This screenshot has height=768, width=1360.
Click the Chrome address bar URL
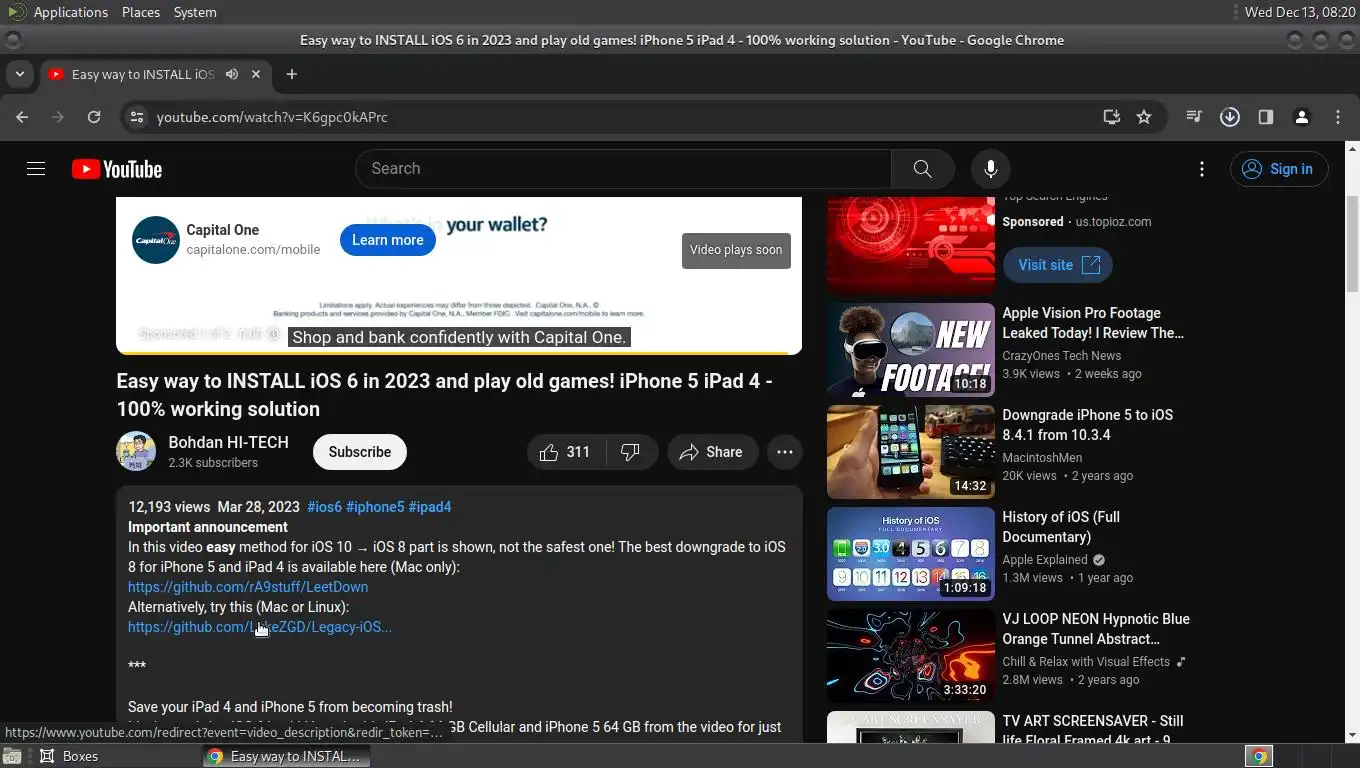click(272, 117)
